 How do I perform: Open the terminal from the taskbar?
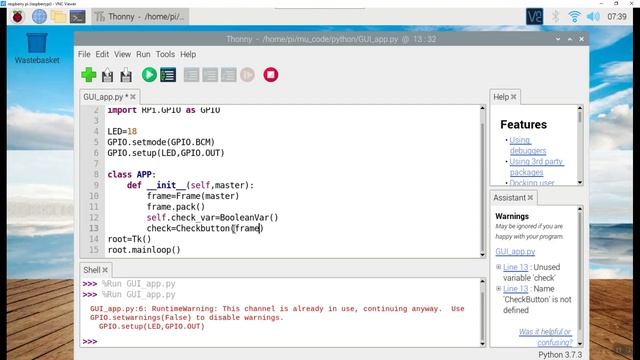(x=78, y=17)
